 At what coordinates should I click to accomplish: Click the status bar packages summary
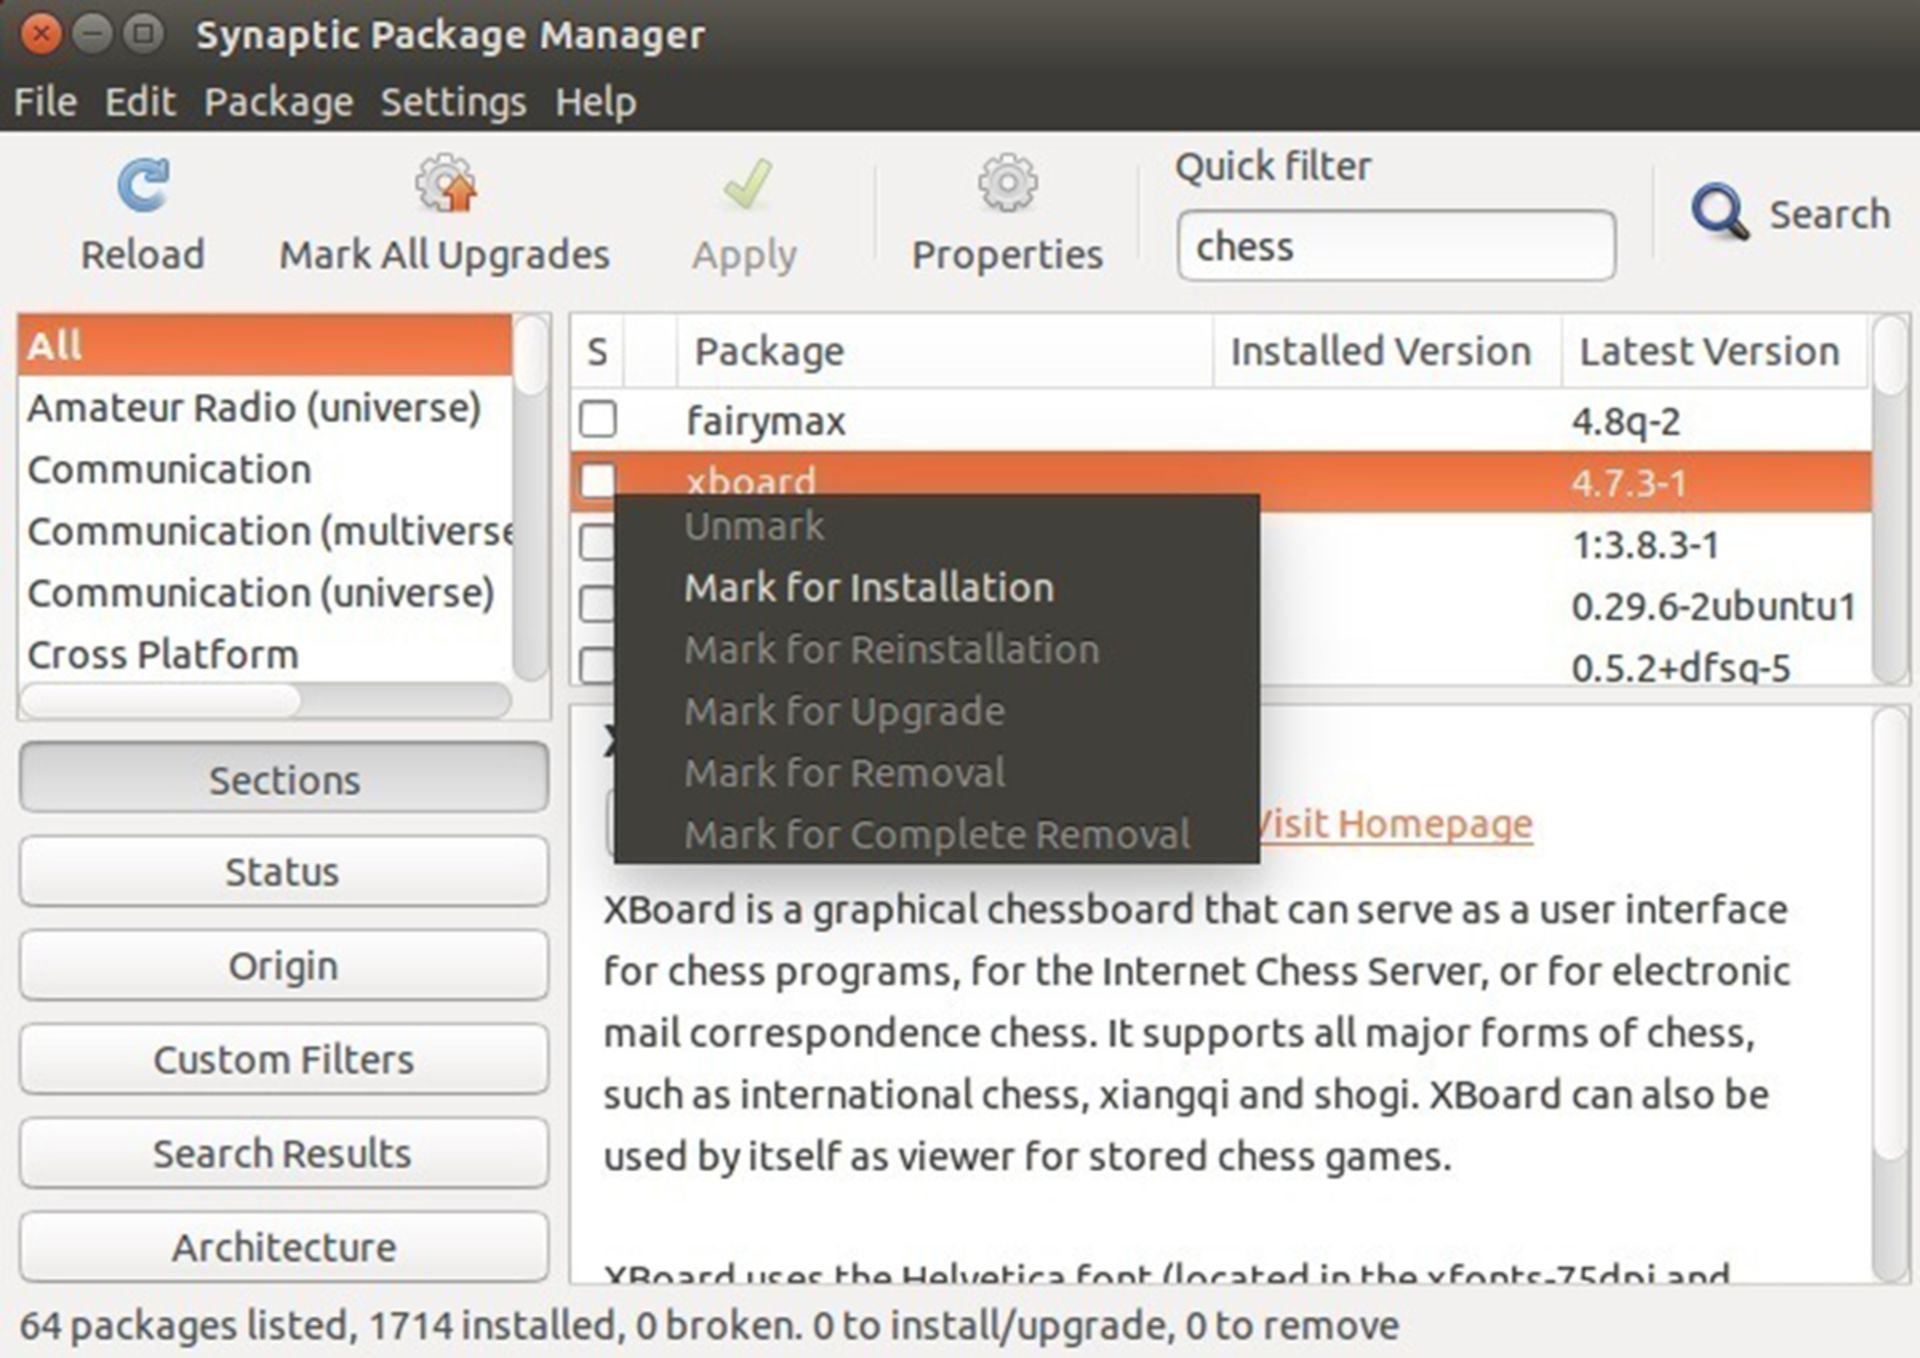[709, 1326]
